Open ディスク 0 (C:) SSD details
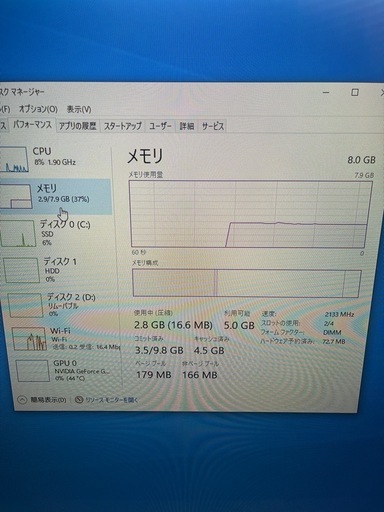384x512 pixels. (x=57, y=233)
